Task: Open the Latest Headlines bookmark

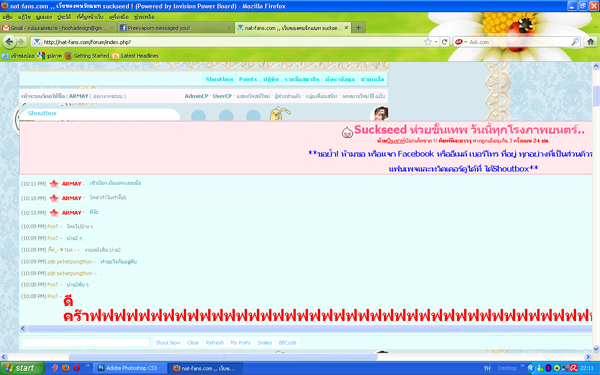Action: tap(135, 56)
